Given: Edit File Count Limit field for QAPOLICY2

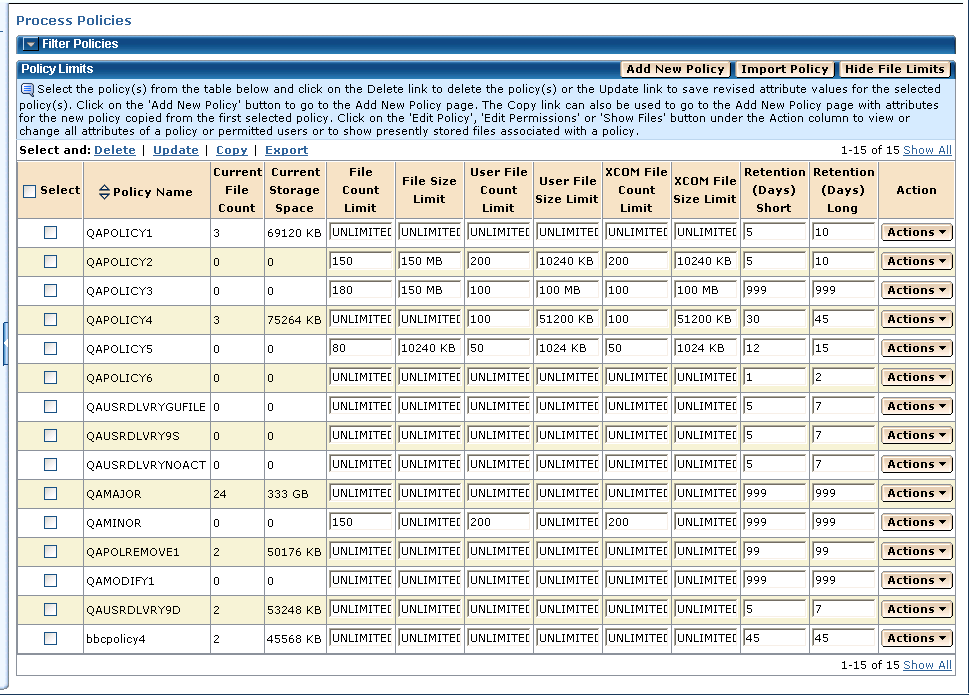Looking at the screenshot, I should coord(361,261).
